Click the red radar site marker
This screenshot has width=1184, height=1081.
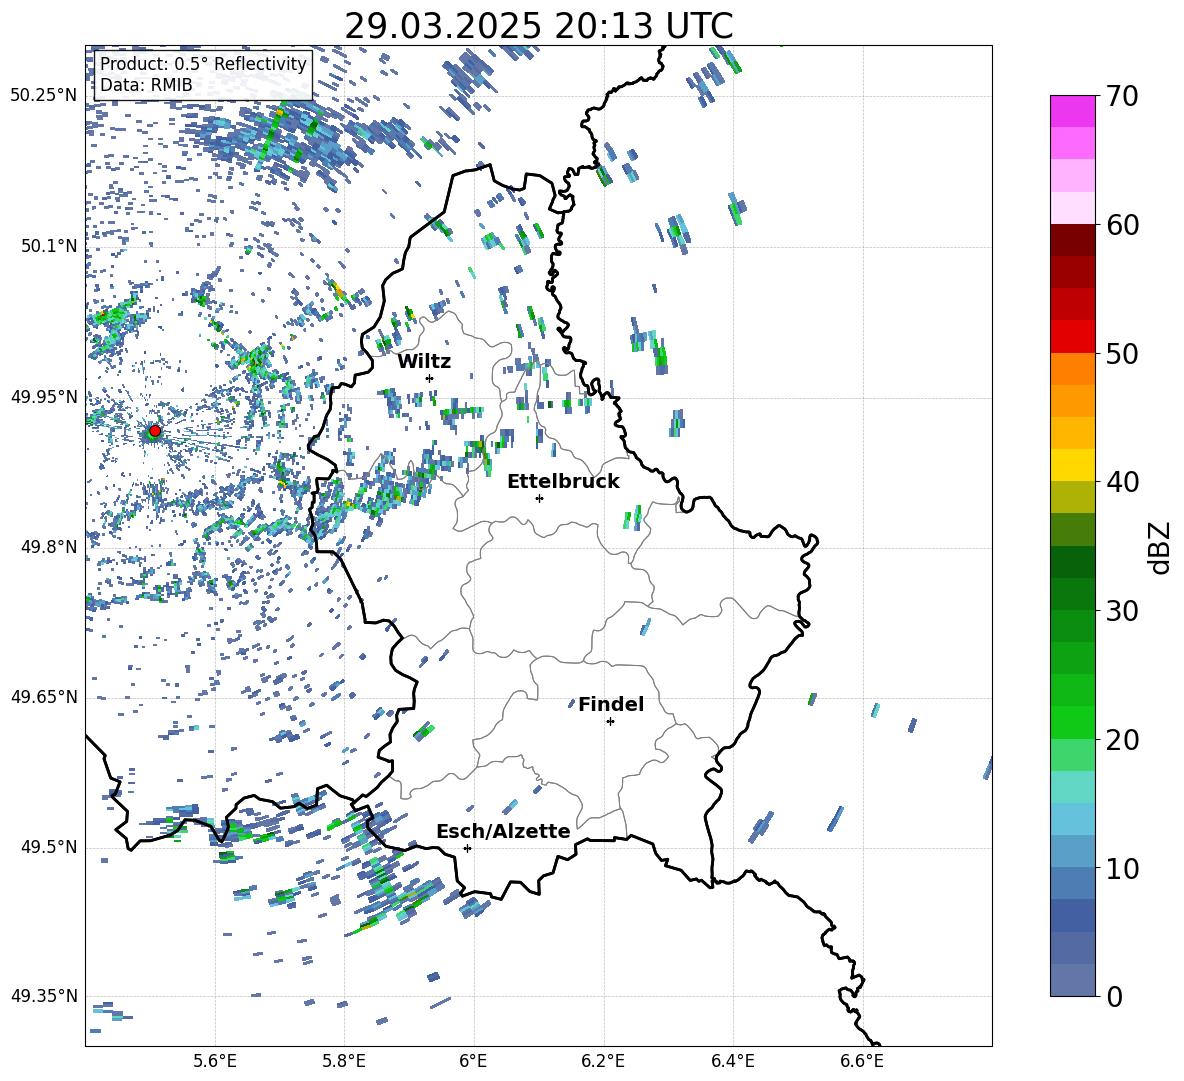155,430
